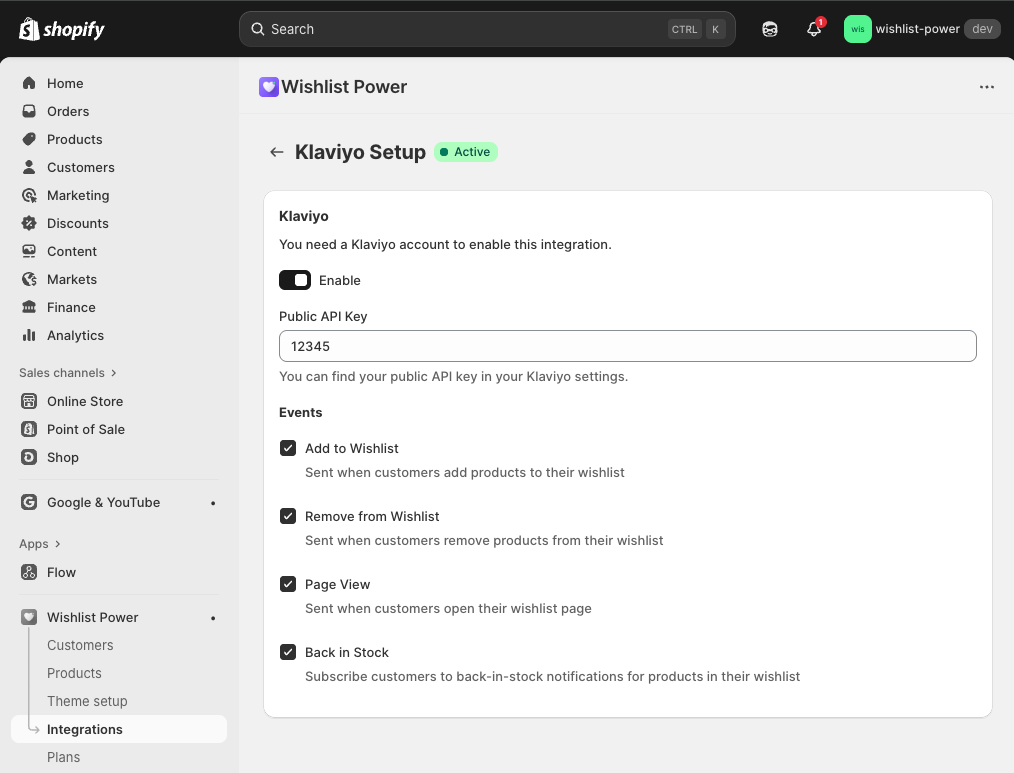Click the "Events" section heading
1014x773 pixels.
(301, 413)
